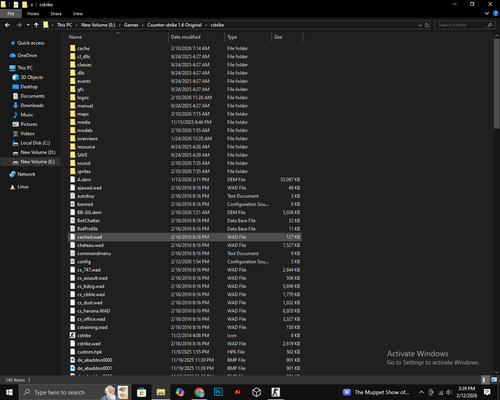Click the Properties icon in title bar

(x=16, y=5)
